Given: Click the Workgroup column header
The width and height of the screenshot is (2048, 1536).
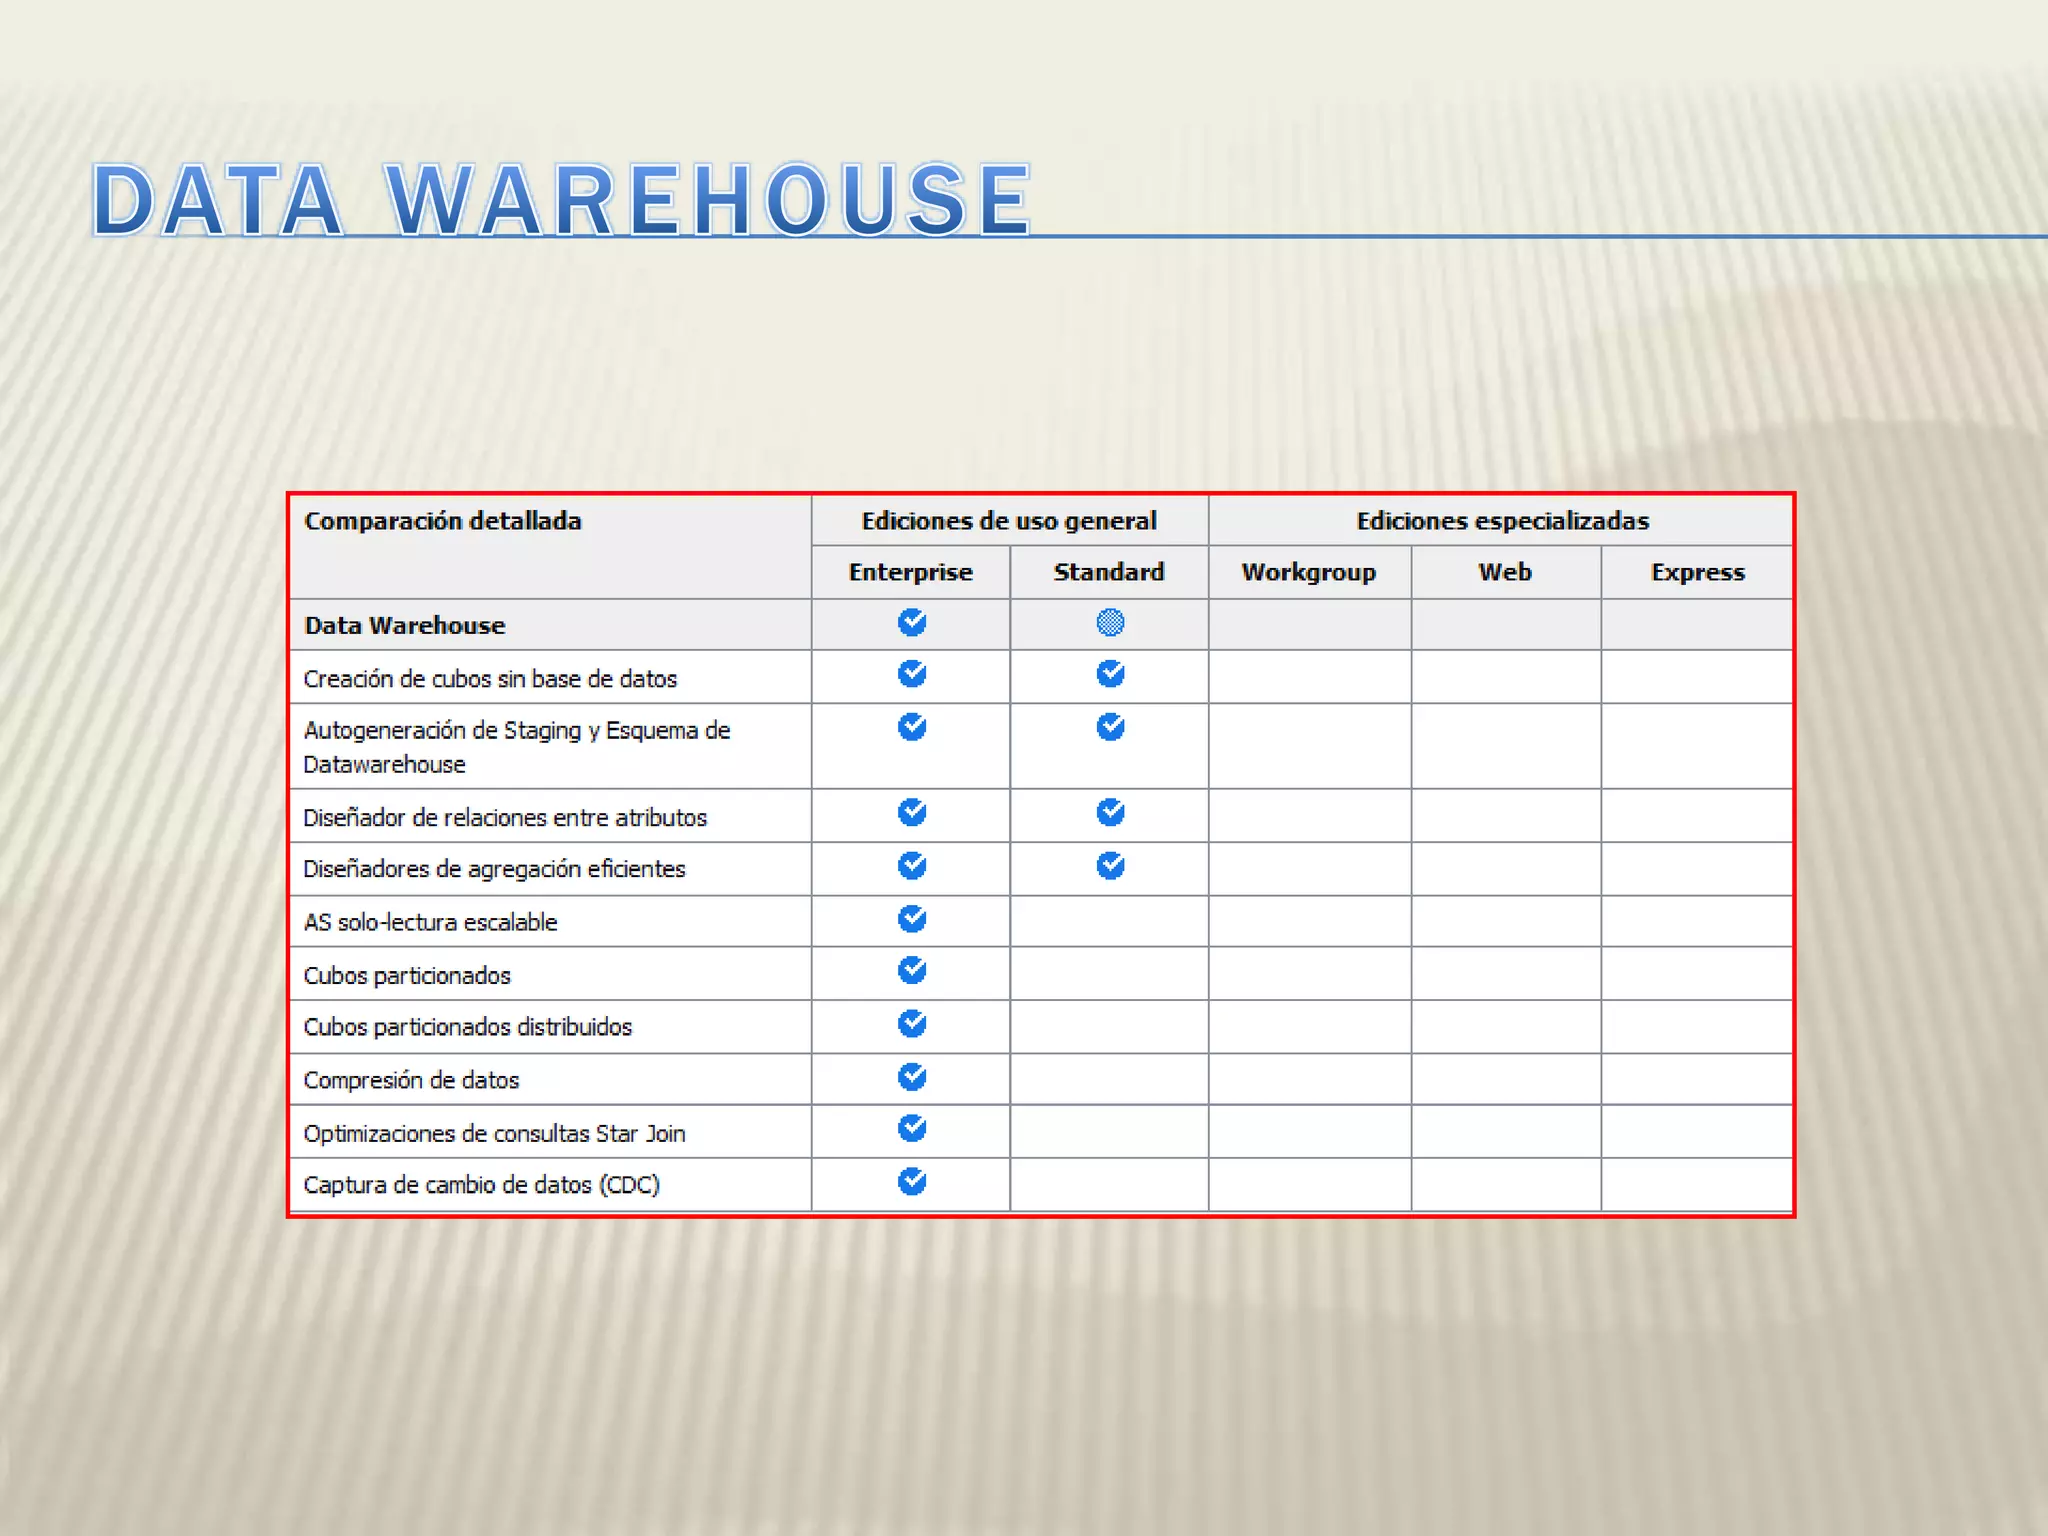Looking at the screenshot, I should [1309, 572].
